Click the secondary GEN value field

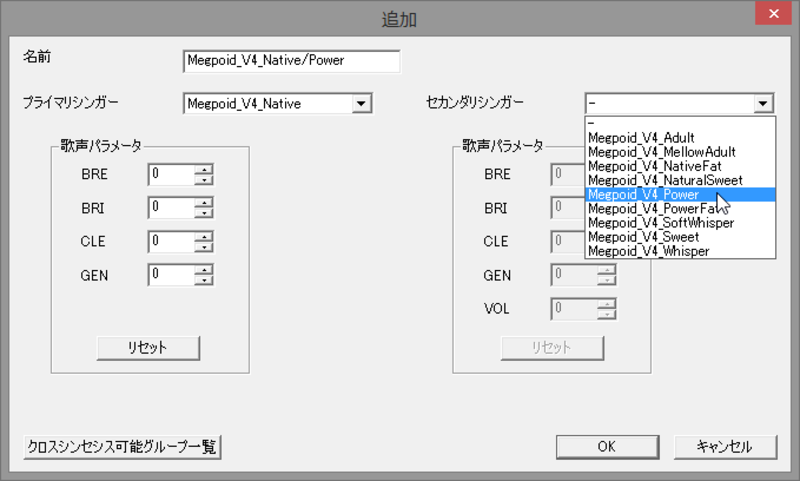coord(574,275)
